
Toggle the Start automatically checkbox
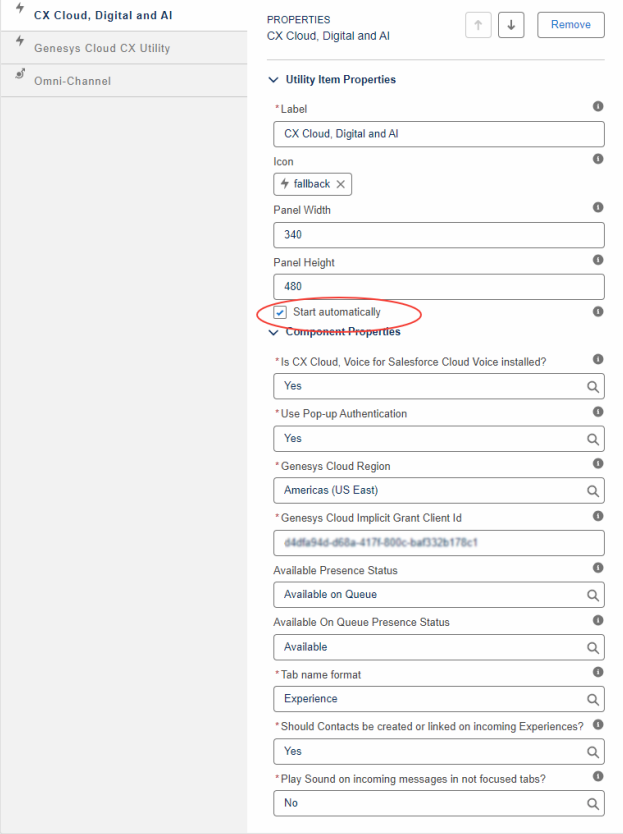click(280, 312)
